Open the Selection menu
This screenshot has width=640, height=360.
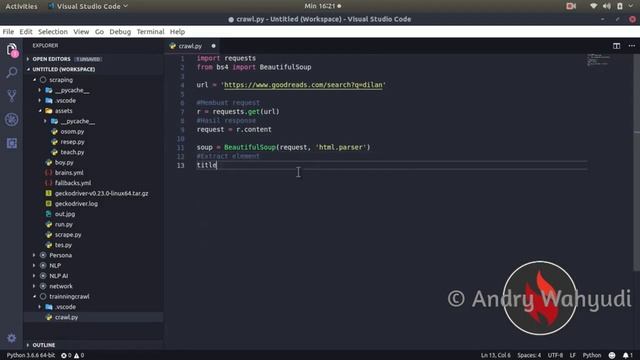click(x=53, y=32)
